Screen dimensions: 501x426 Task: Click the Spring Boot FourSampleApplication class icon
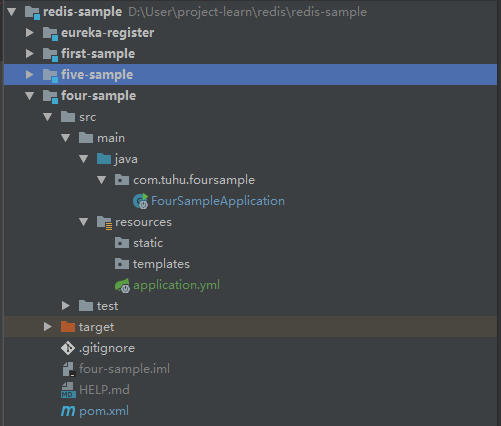click(x=141, y=201)
